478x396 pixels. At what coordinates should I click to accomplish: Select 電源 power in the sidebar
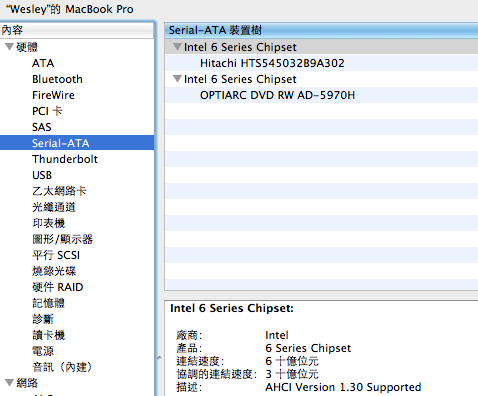click(43, 351)
